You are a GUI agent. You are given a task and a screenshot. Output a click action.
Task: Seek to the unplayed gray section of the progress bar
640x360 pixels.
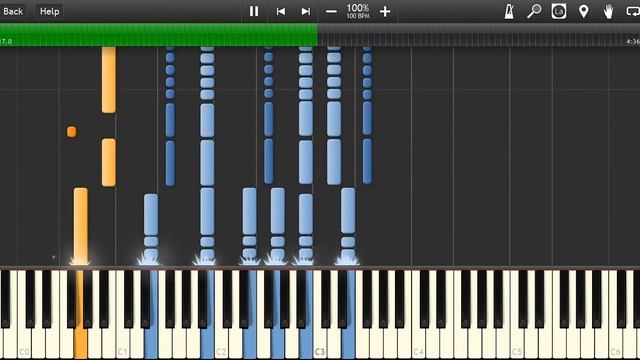pyautogui.click(x=478, y=34)
